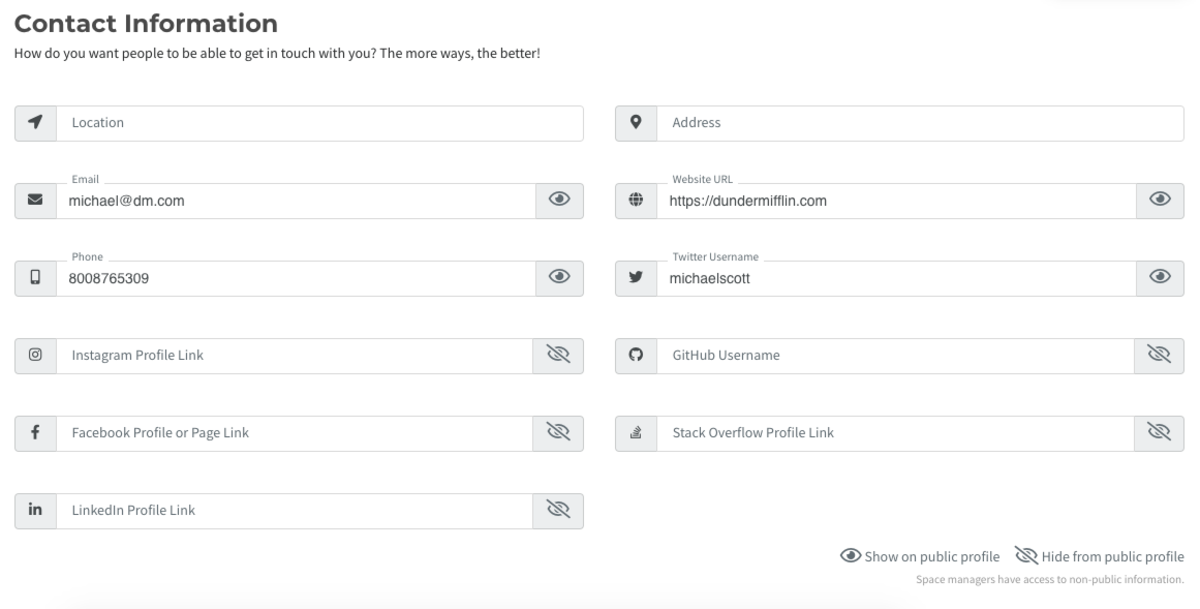Click the GitHub logo icon
Screen dimensions: 1200x609
coord(635,355)
